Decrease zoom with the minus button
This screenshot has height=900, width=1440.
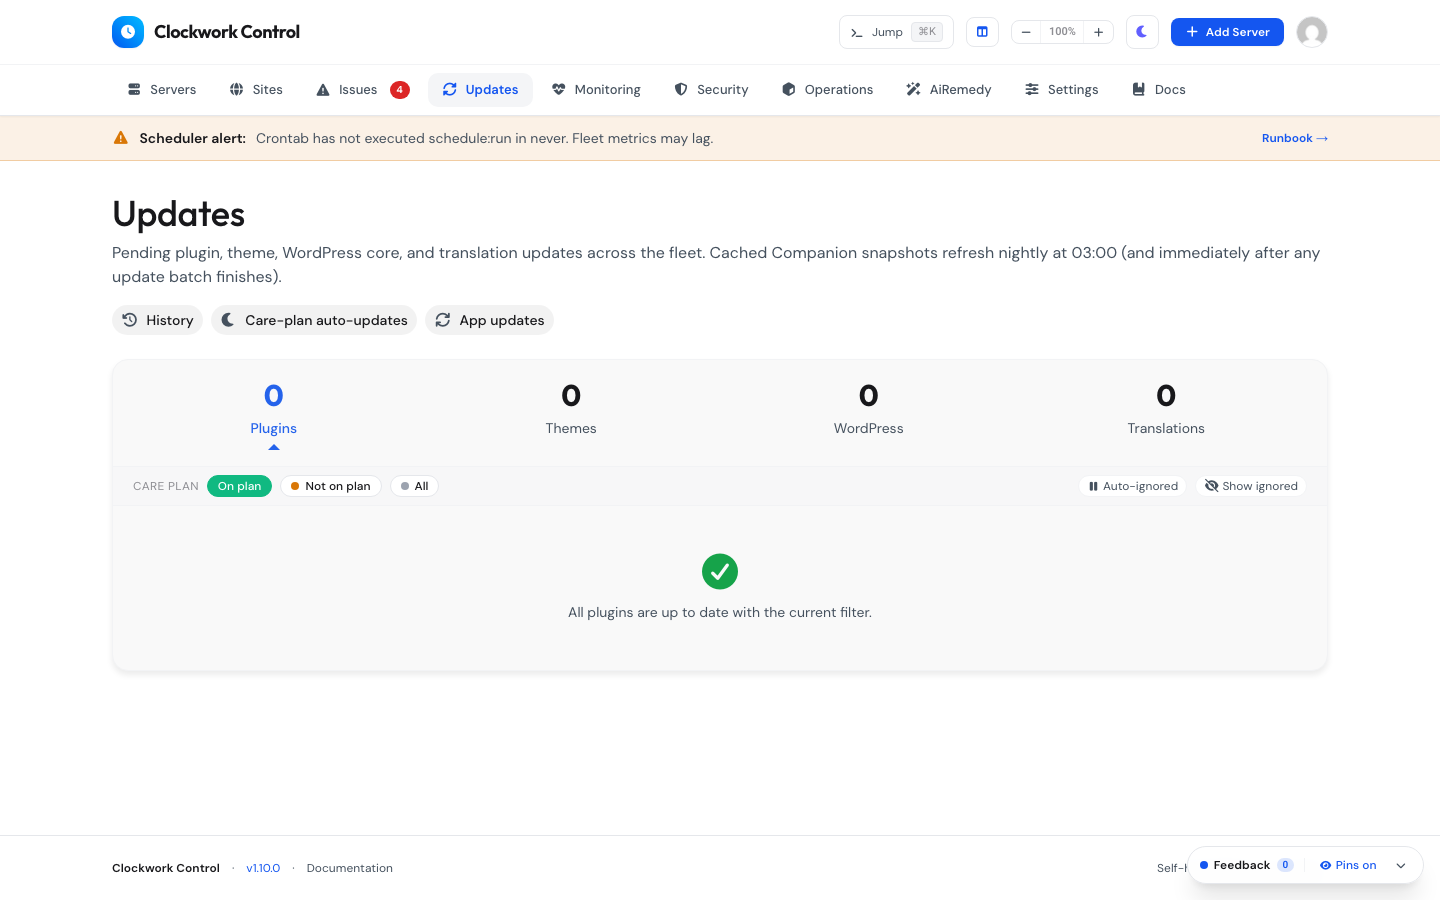pos(1026,32)
